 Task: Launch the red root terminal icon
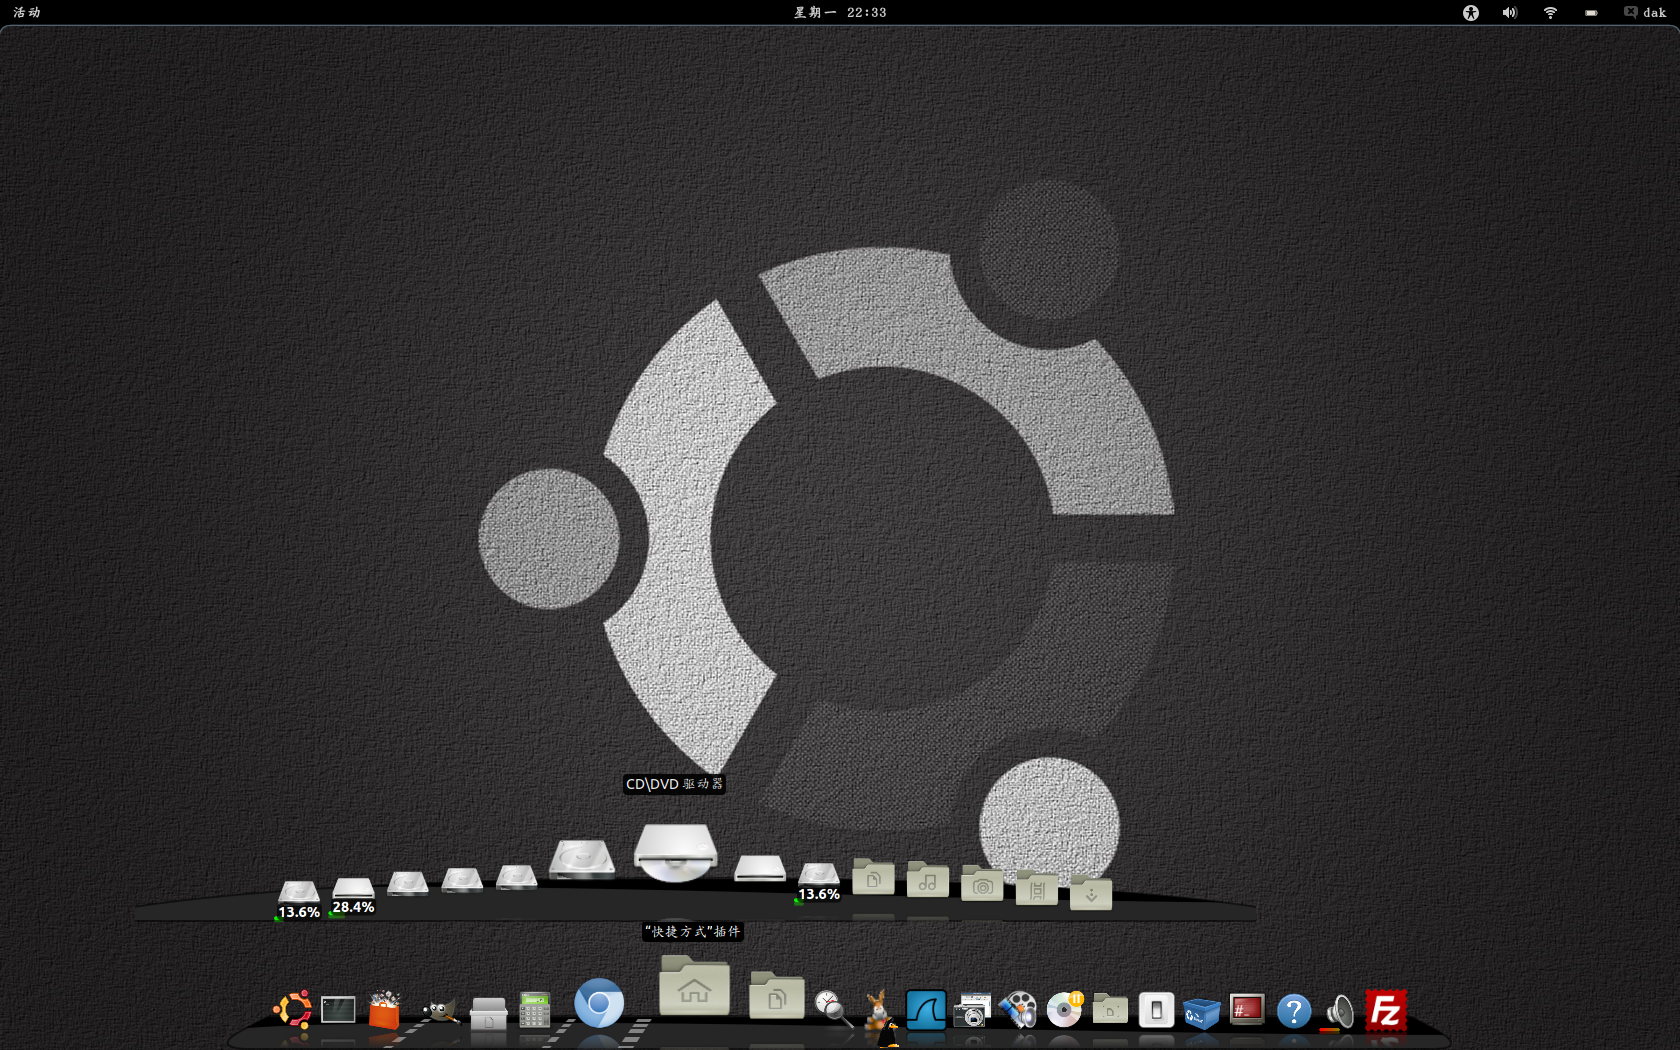coord(1247,1010)
